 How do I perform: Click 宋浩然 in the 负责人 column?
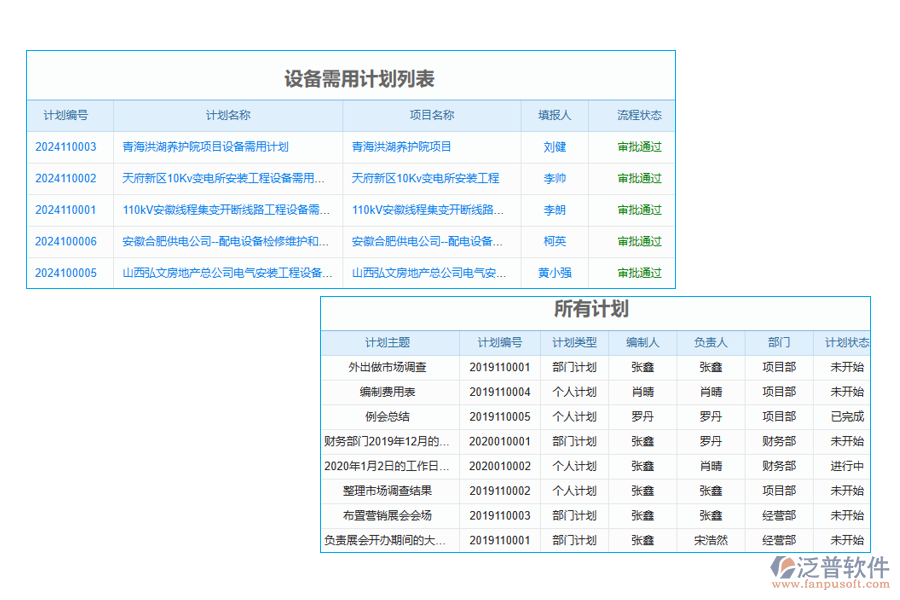[x=710, y=540]
